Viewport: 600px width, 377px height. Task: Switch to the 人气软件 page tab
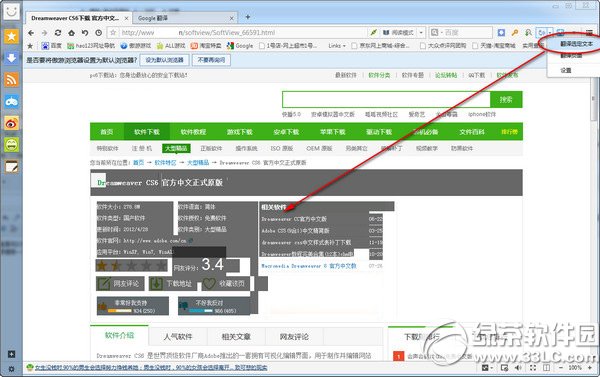point(178,337)
